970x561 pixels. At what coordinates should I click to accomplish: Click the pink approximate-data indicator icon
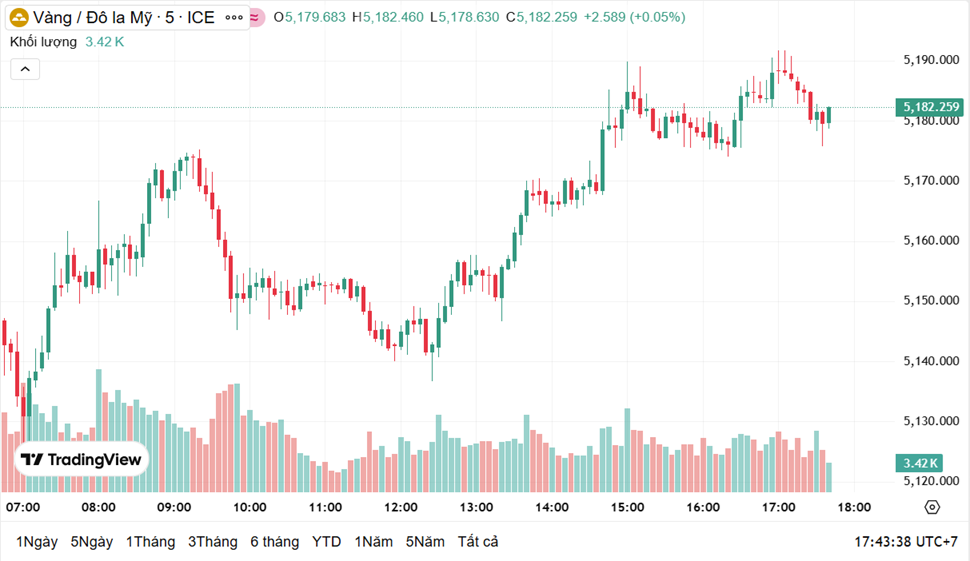pos(256,17)
